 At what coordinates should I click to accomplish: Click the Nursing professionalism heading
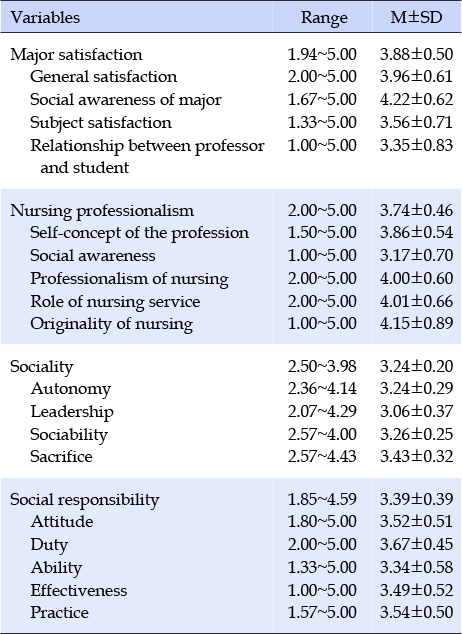coord(102,211)
